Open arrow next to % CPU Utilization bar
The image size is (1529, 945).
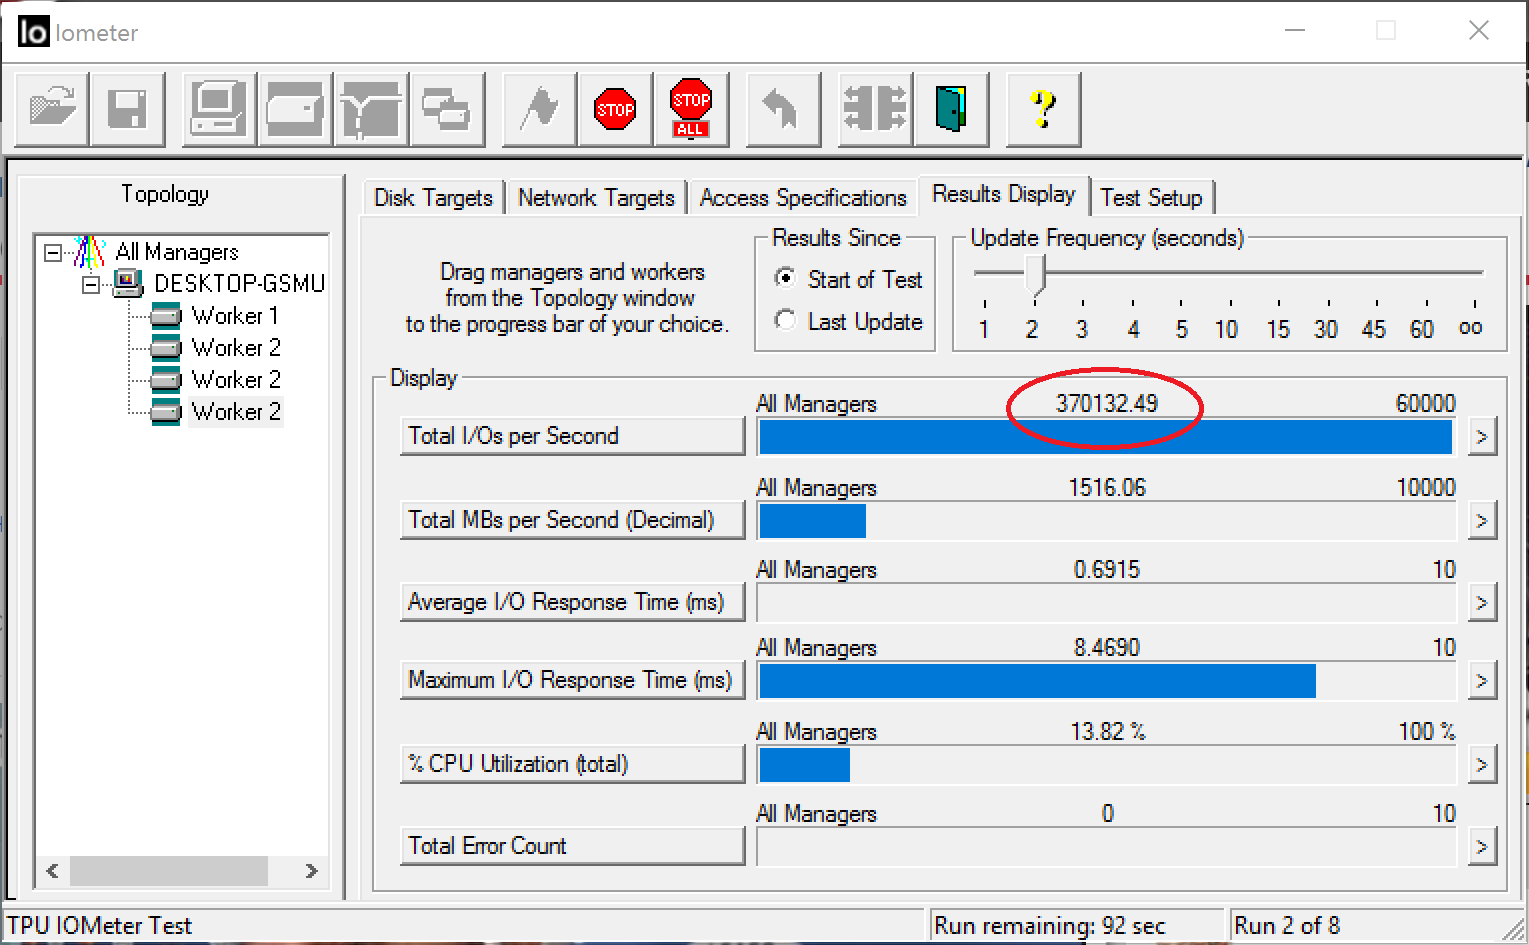click(x=1482, y=765)
